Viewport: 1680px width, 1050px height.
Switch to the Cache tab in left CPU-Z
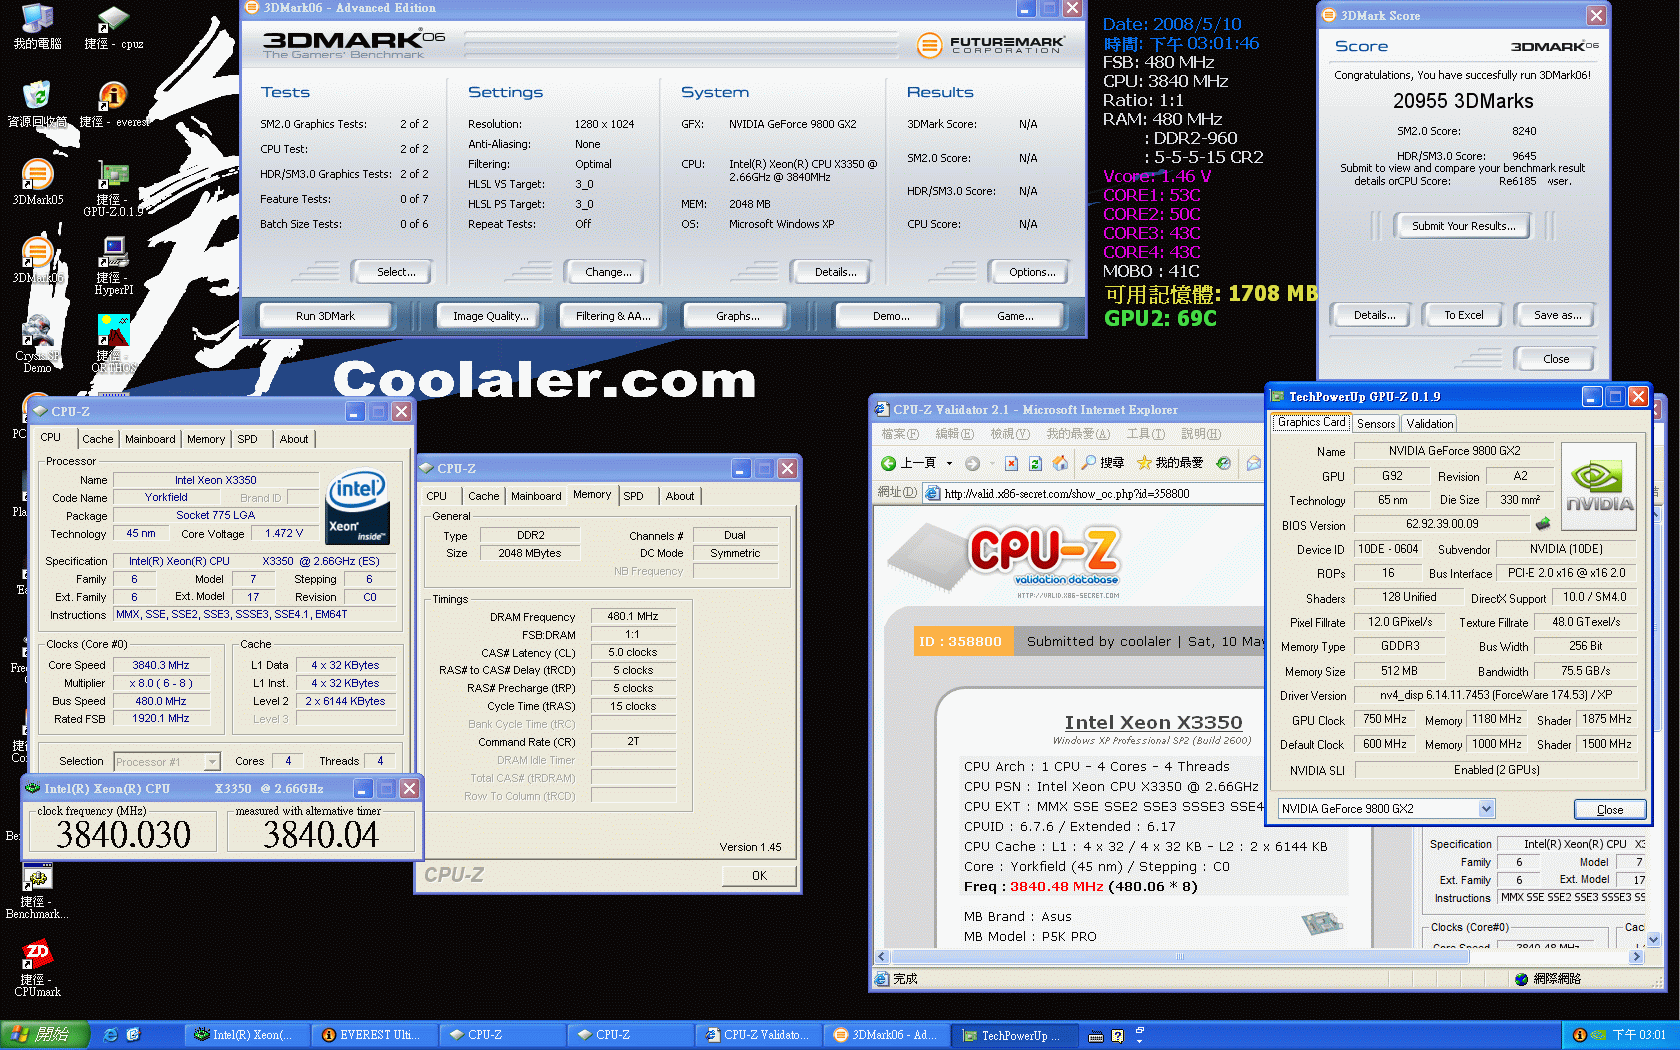(97, 439)
